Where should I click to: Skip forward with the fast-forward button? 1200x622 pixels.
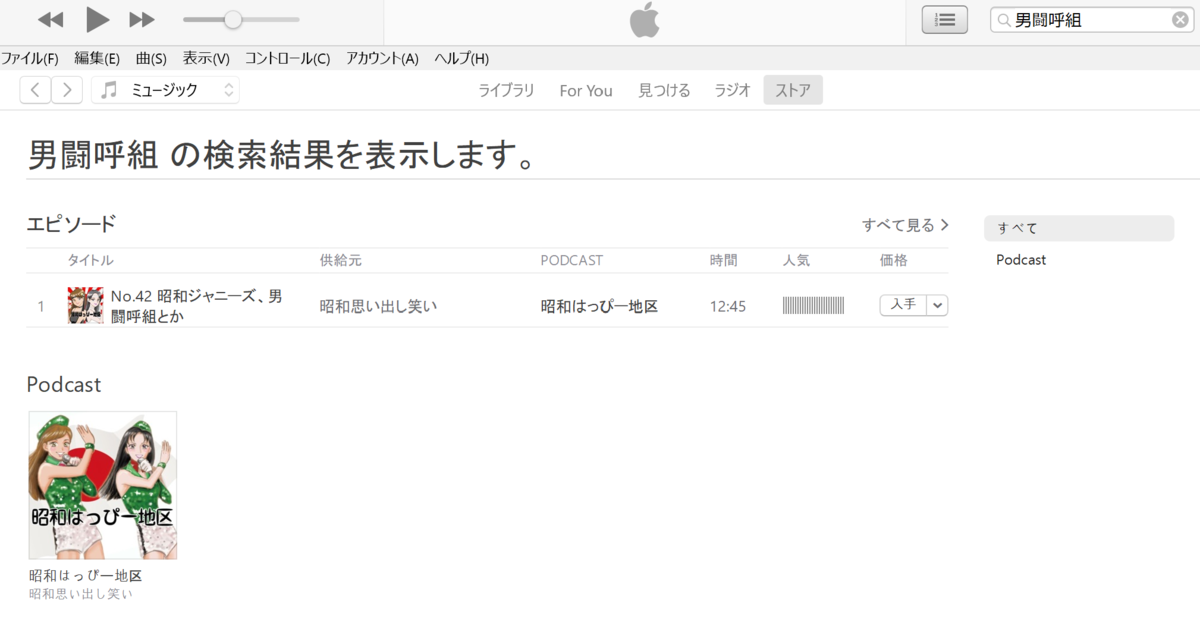(142, 20)
